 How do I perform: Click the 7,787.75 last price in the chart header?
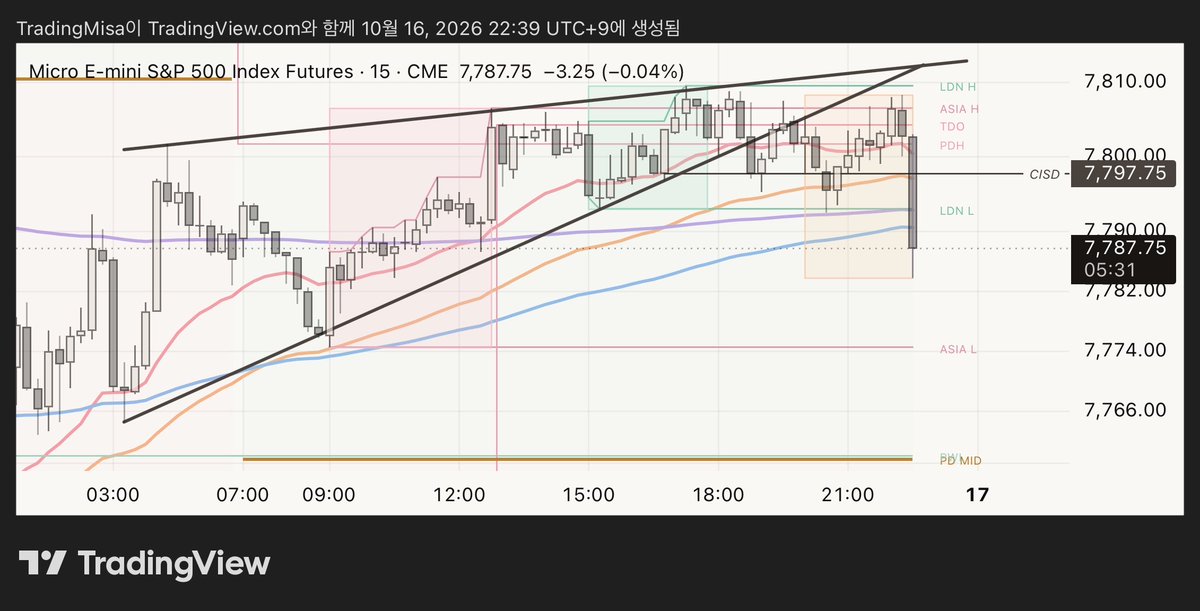coord(494,71)
